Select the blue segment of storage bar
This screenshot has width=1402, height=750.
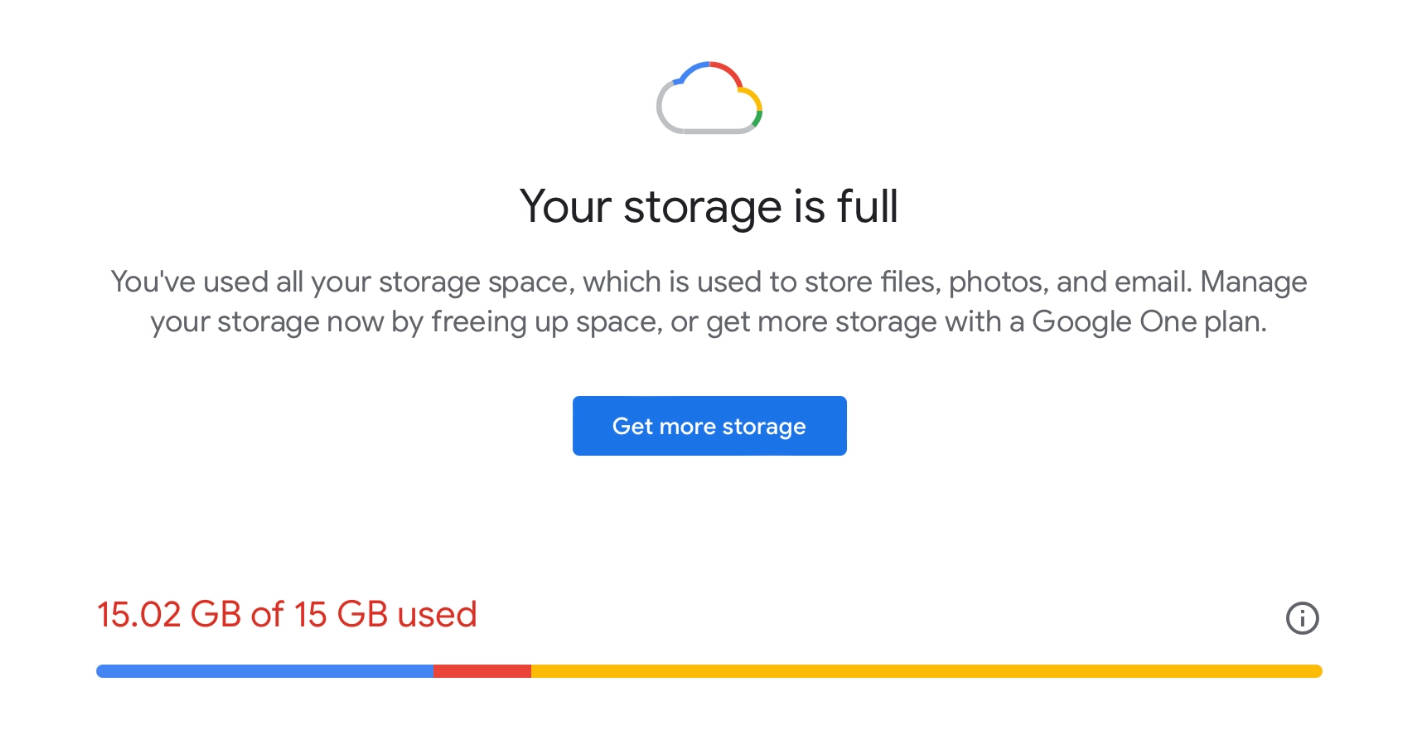pyautogui.click(x=265, y=671)
